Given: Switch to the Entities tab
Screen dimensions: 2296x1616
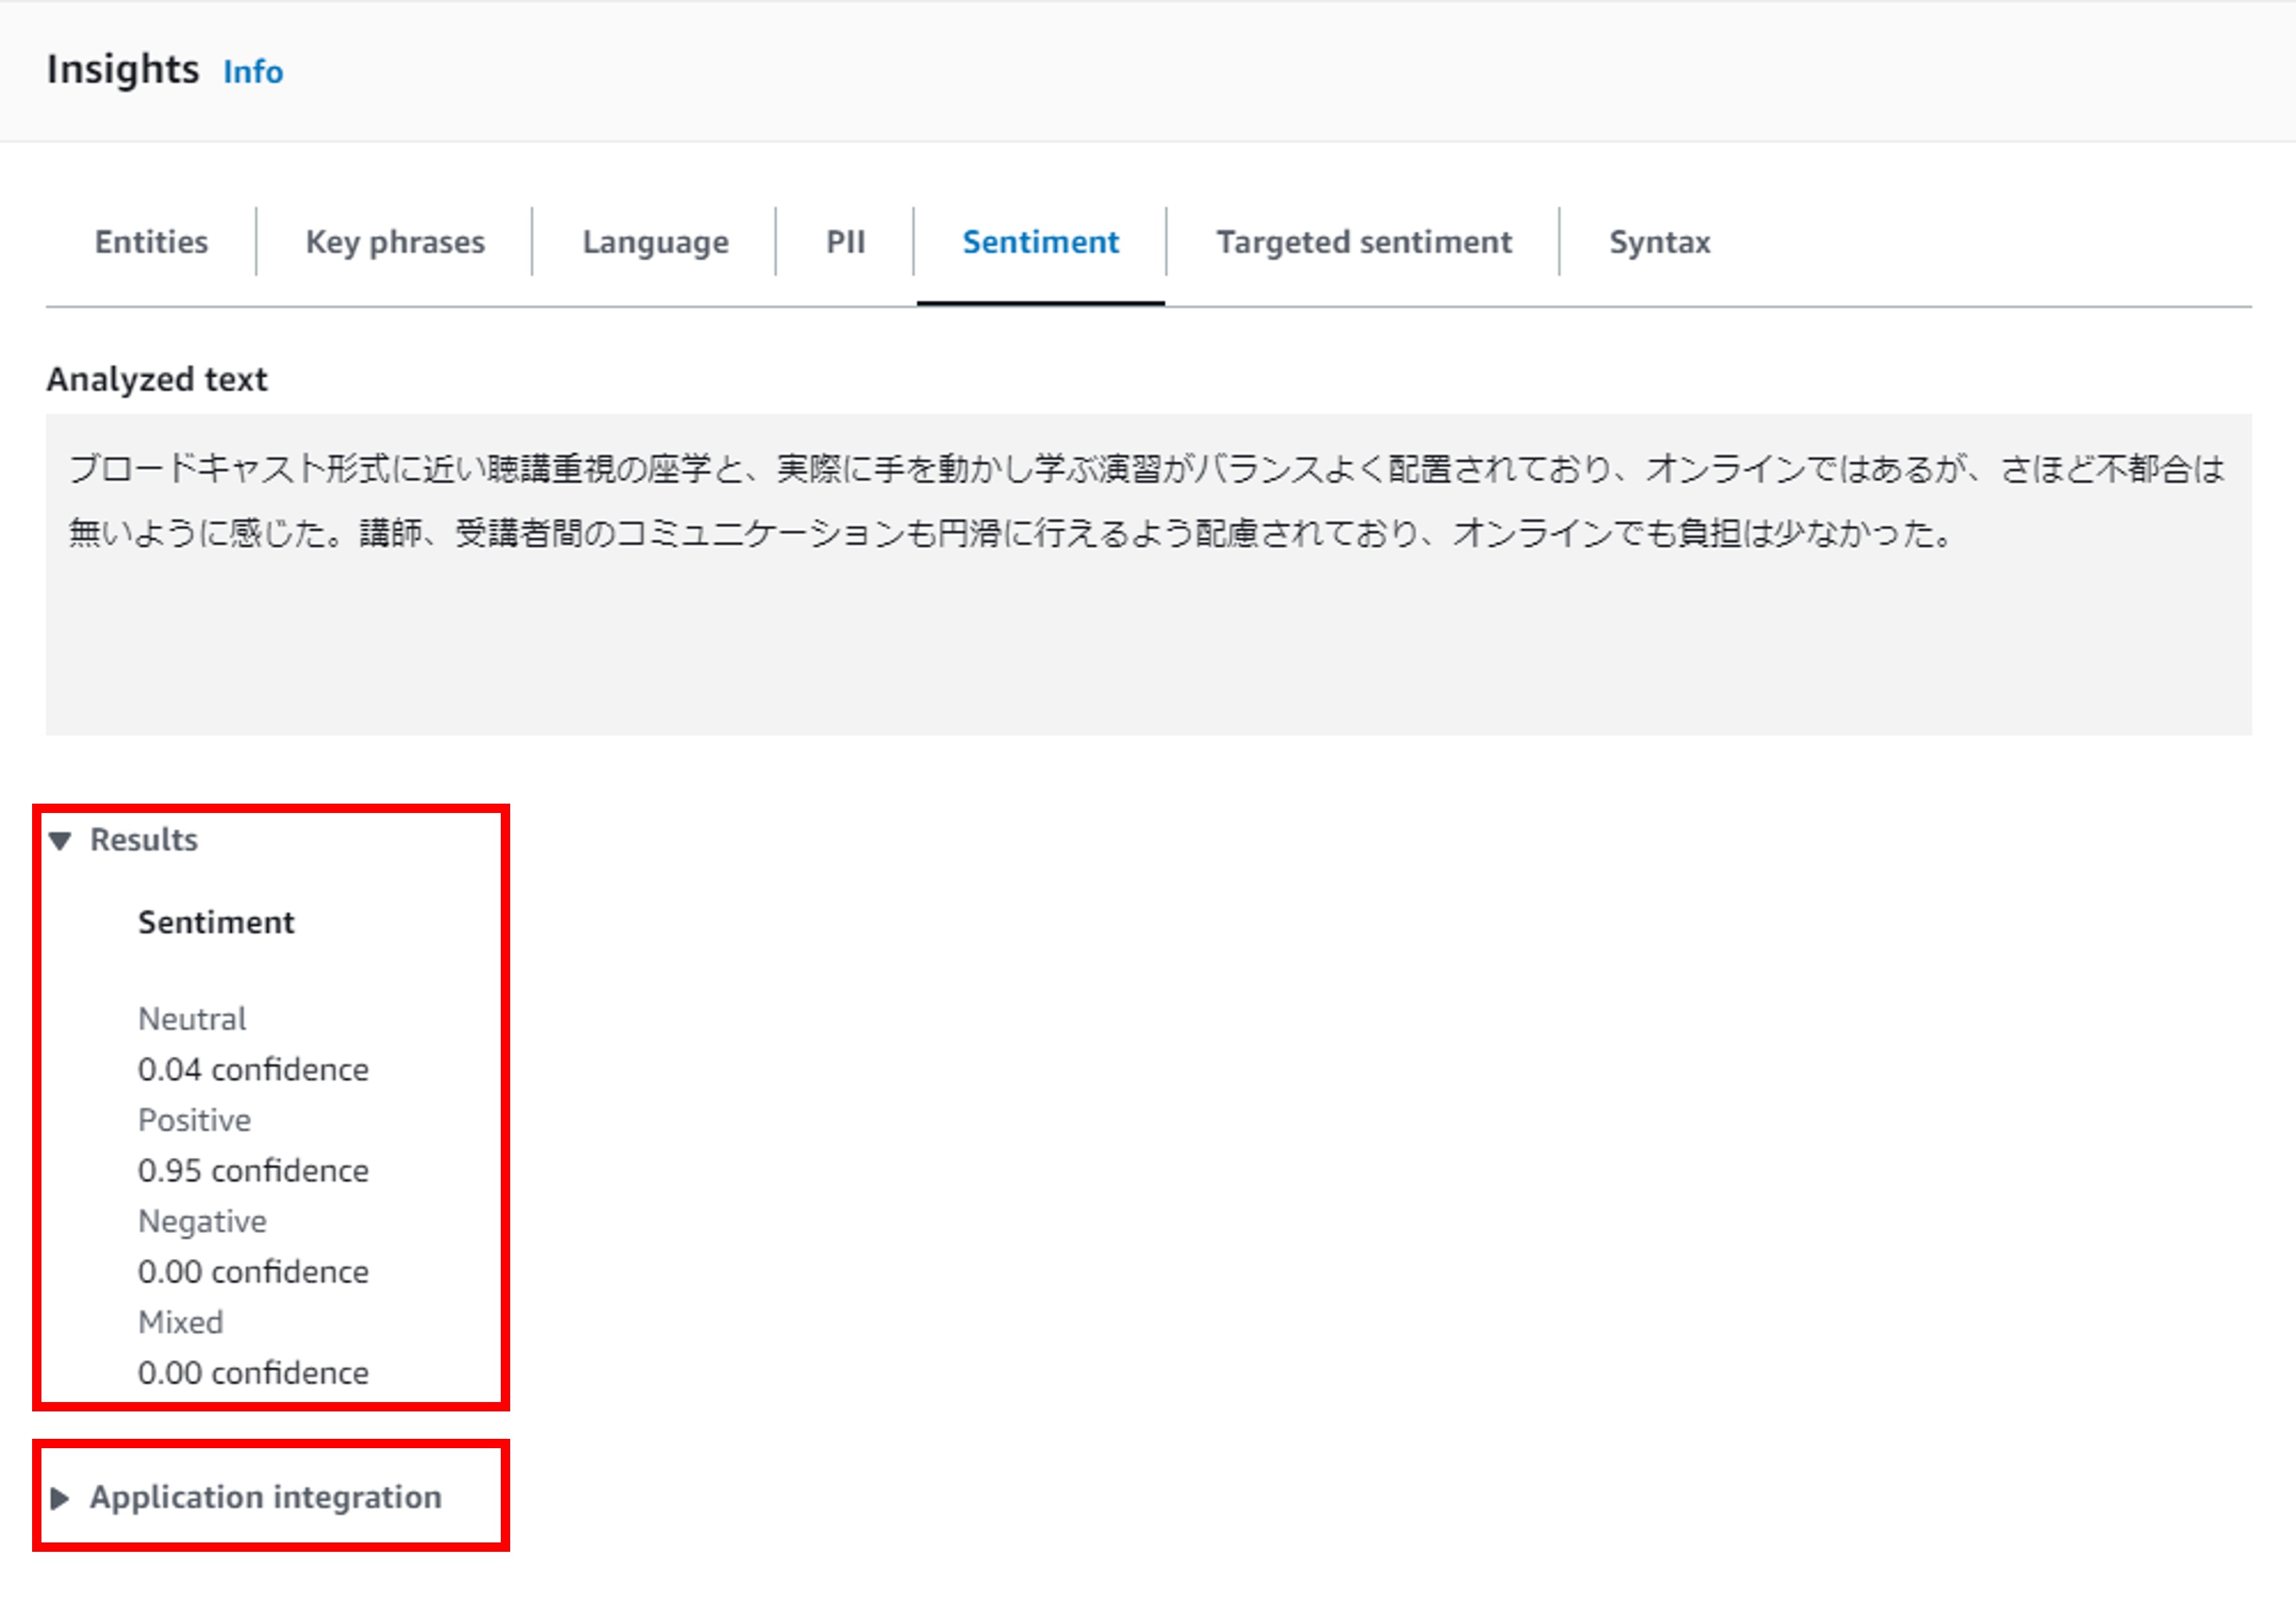Looking at the screenshot, I should point(151,241).
